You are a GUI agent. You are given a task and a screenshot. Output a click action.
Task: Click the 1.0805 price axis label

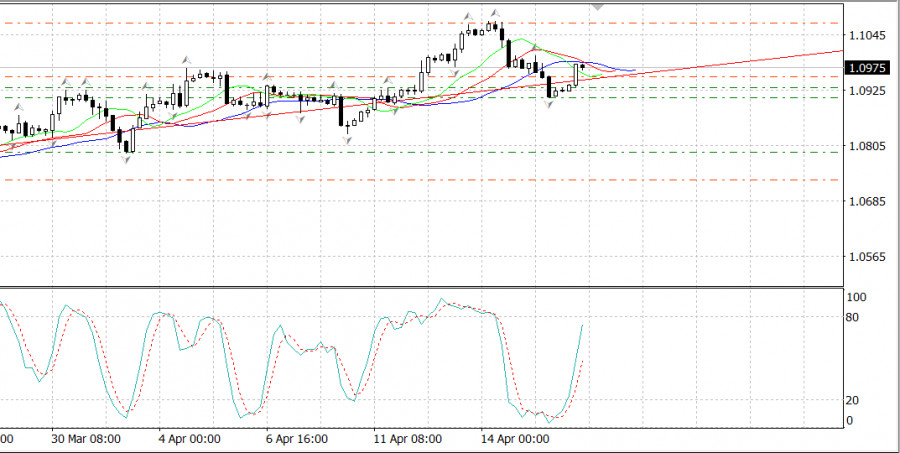(x=866, y=147)
